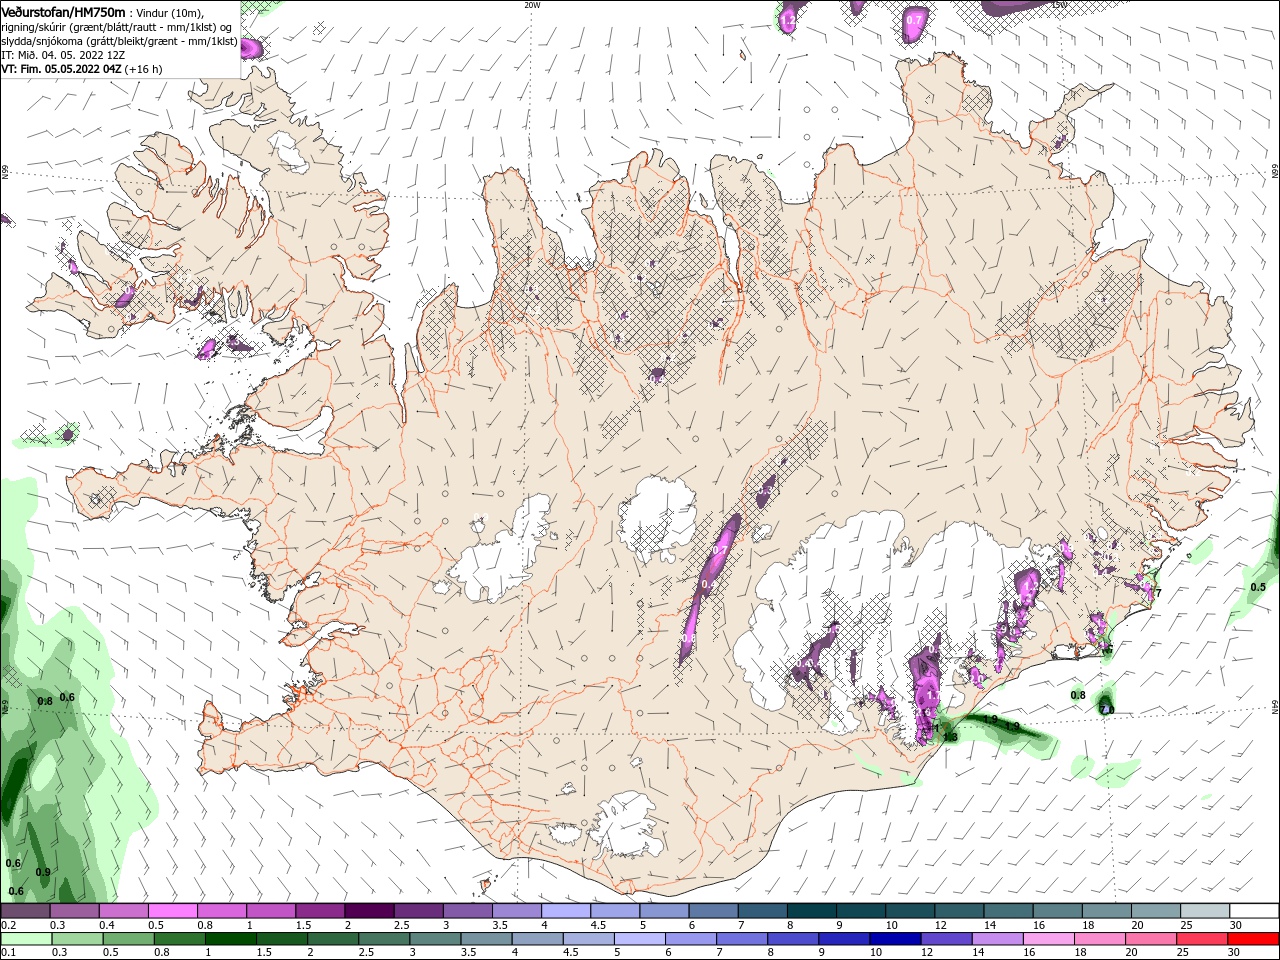The image size is (1280, 960).
Task: Pick the pale green 0.1 swatch in bottom legend row
Action: tap(26, 939)
